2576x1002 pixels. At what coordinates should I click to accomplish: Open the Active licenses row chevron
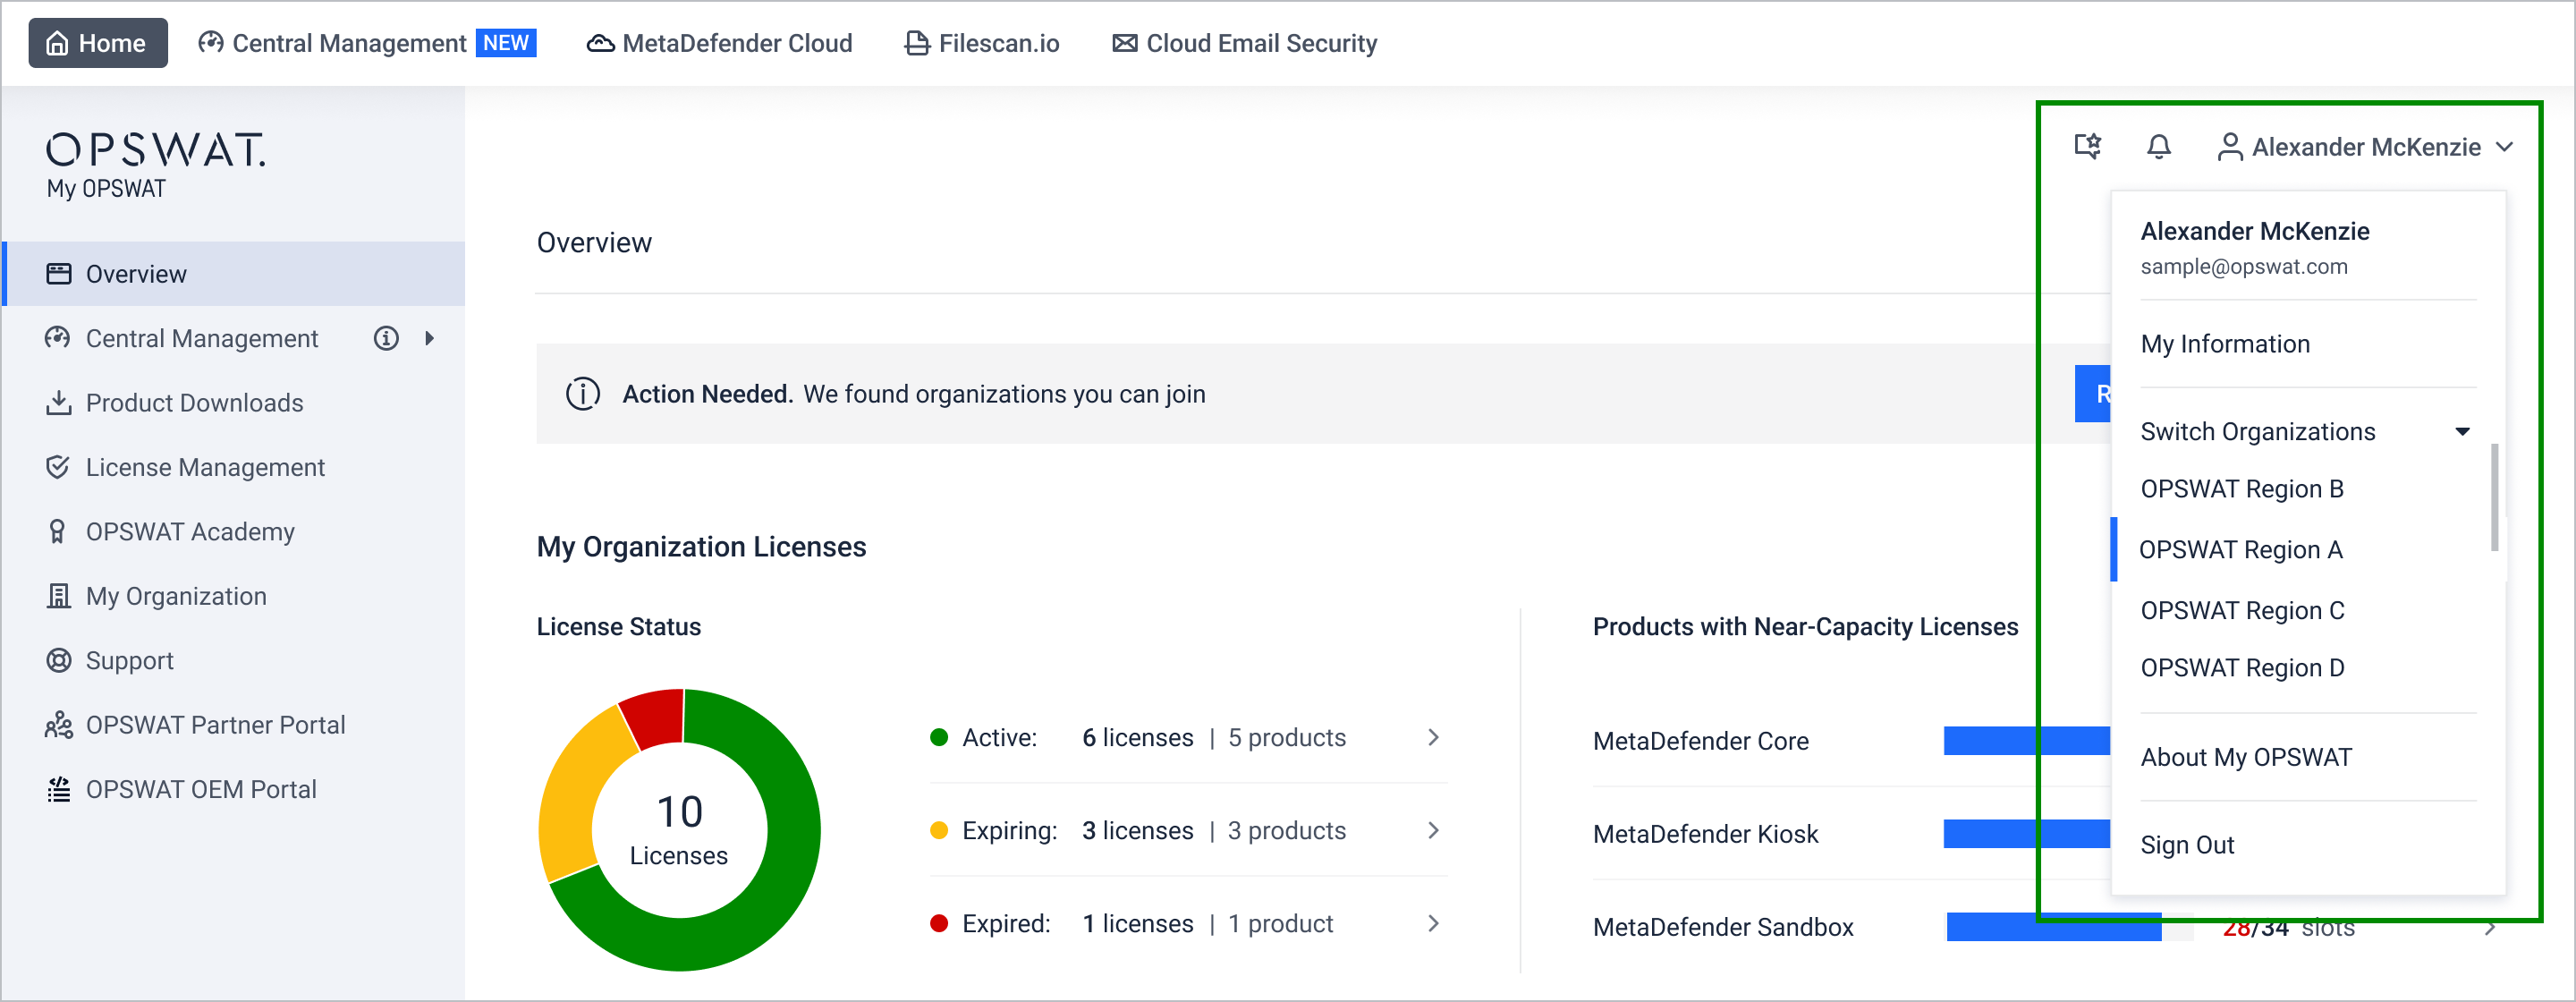1433,738
